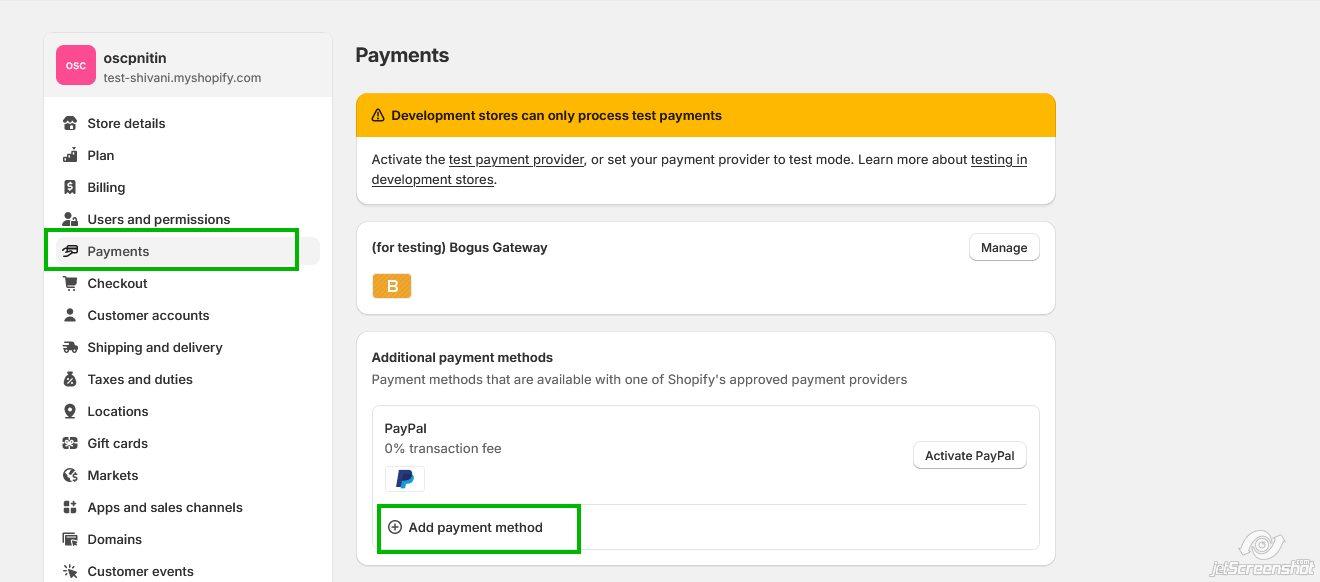Open Users and permissions settings
Screen dimensions: 1320x582
158,220
